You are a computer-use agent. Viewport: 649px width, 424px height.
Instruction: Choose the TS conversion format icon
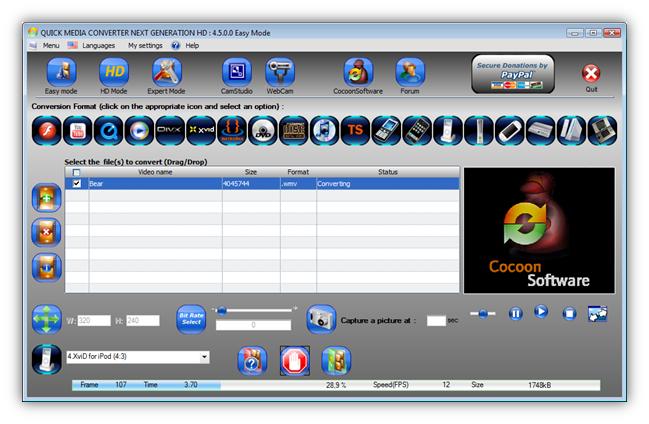pyautogui.click(x=355, y=130)
